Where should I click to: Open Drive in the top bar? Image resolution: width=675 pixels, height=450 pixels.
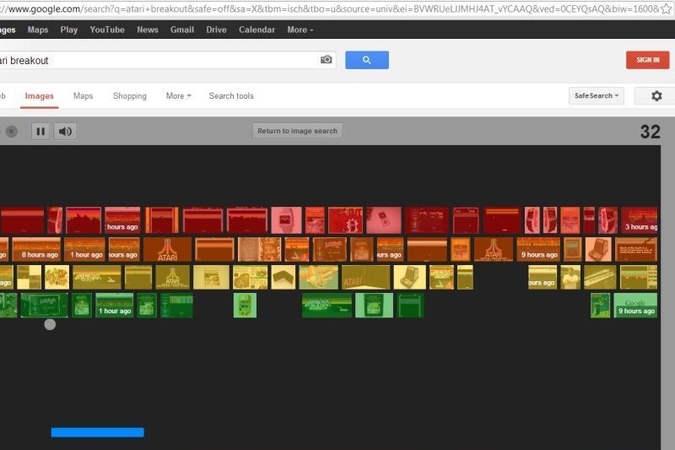[x=216, y=30]
